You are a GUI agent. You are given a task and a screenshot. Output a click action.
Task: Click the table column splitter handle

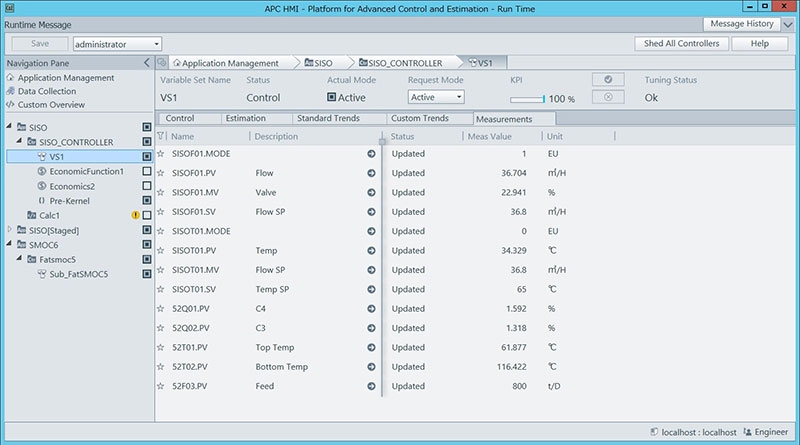coord(382,141)
